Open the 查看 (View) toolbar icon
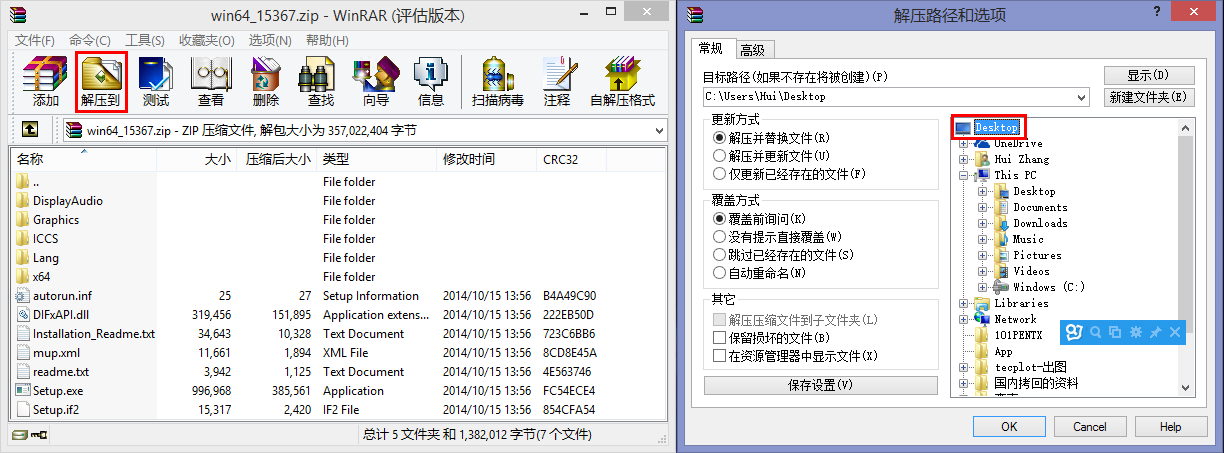1224x453 pixels. (x=211, y=82)
